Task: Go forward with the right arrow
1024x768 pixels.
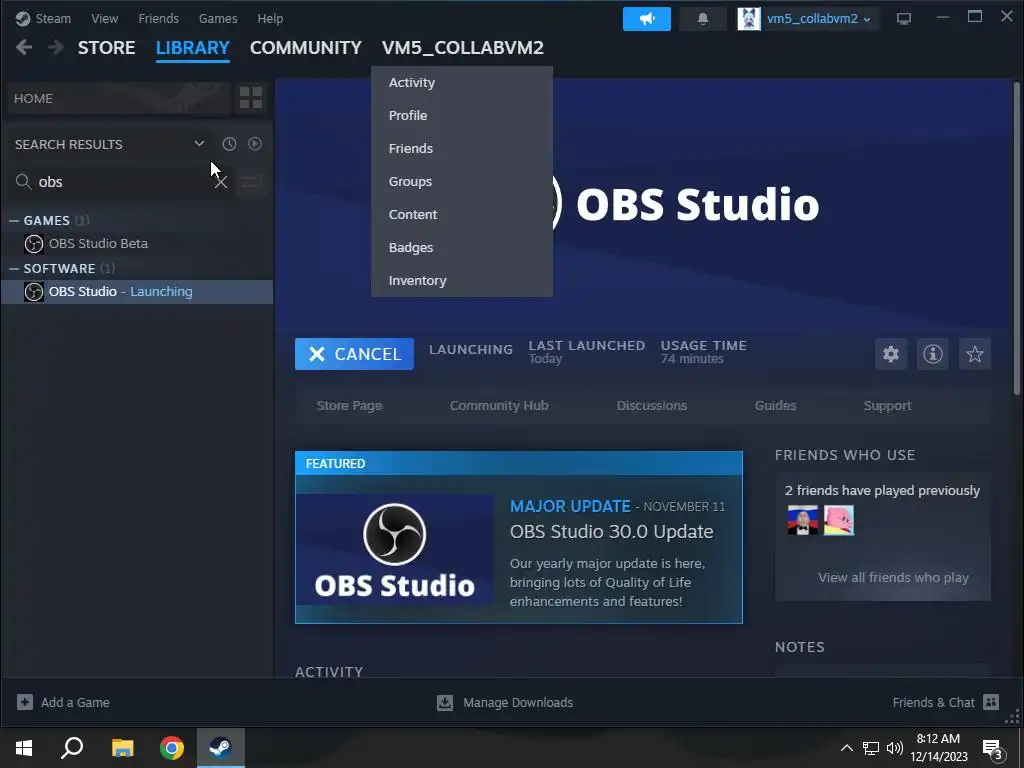Action: [x=56, y=47]
